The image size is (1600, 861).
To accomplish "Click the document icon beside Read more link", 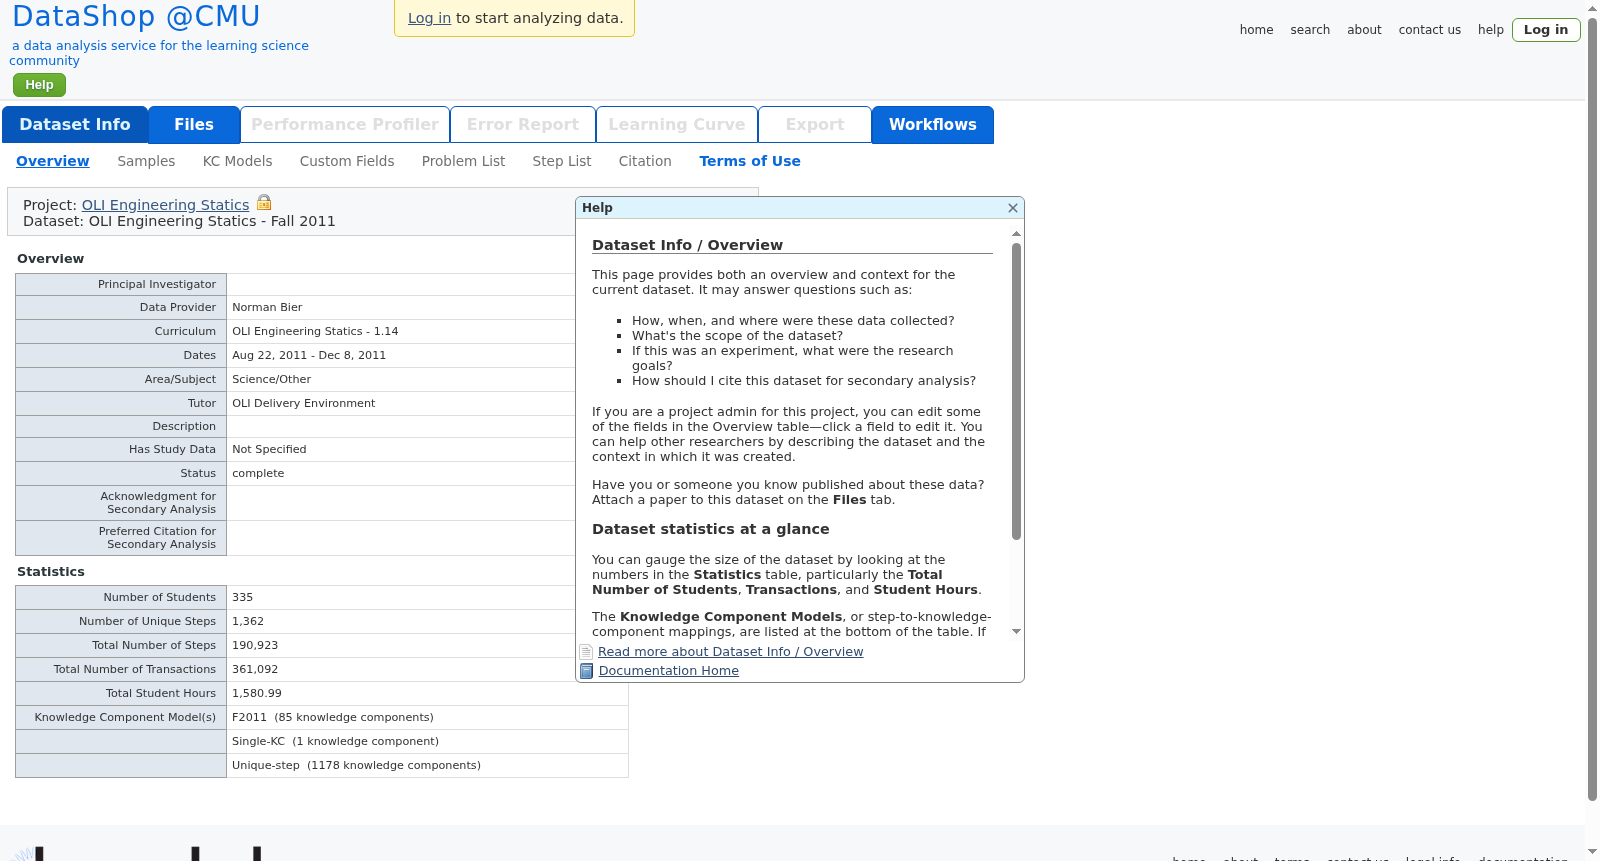I will (587, 652).
